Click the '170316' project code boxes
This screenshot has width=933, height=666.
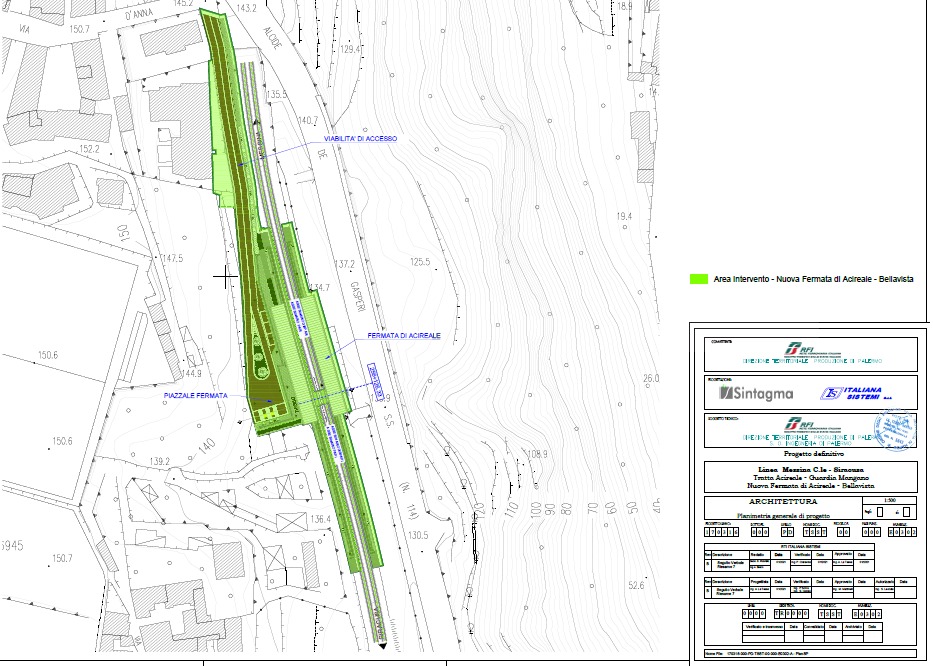(x=721, y=532)
